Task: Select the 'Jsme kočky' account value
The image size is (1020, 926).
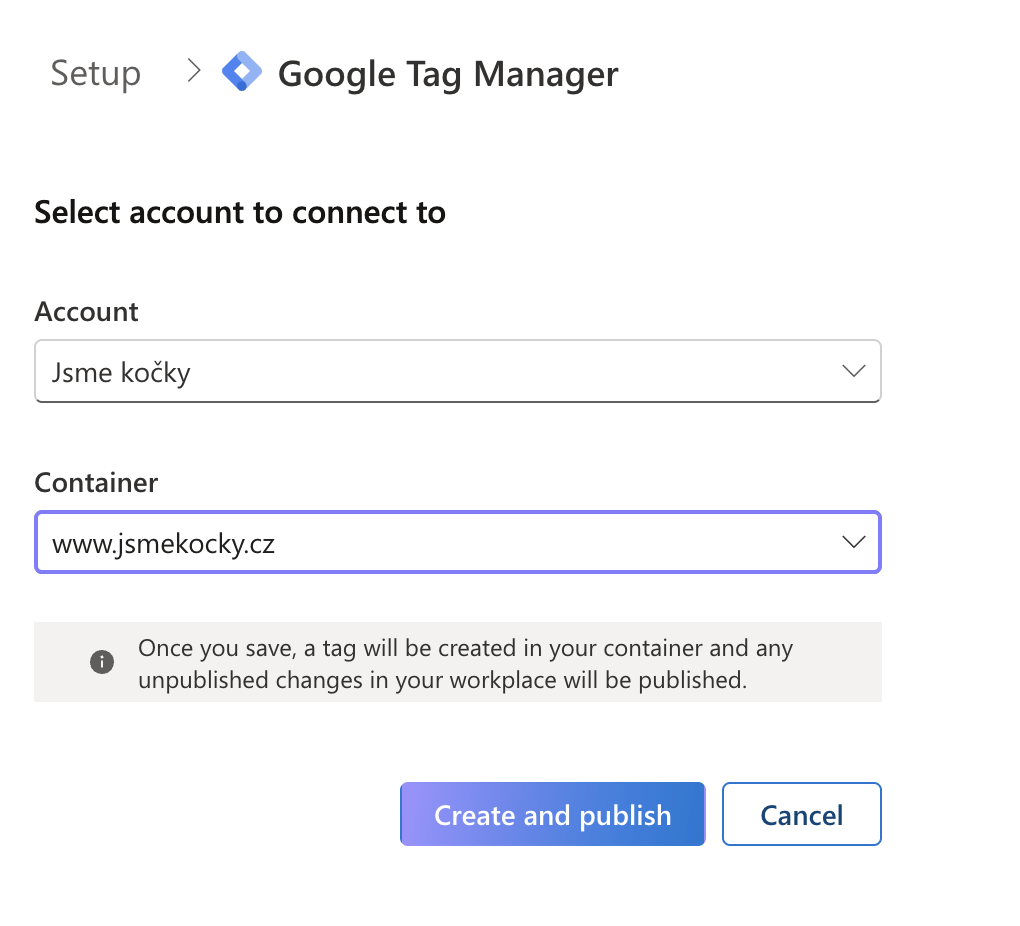Action: [x=121, y=373]
